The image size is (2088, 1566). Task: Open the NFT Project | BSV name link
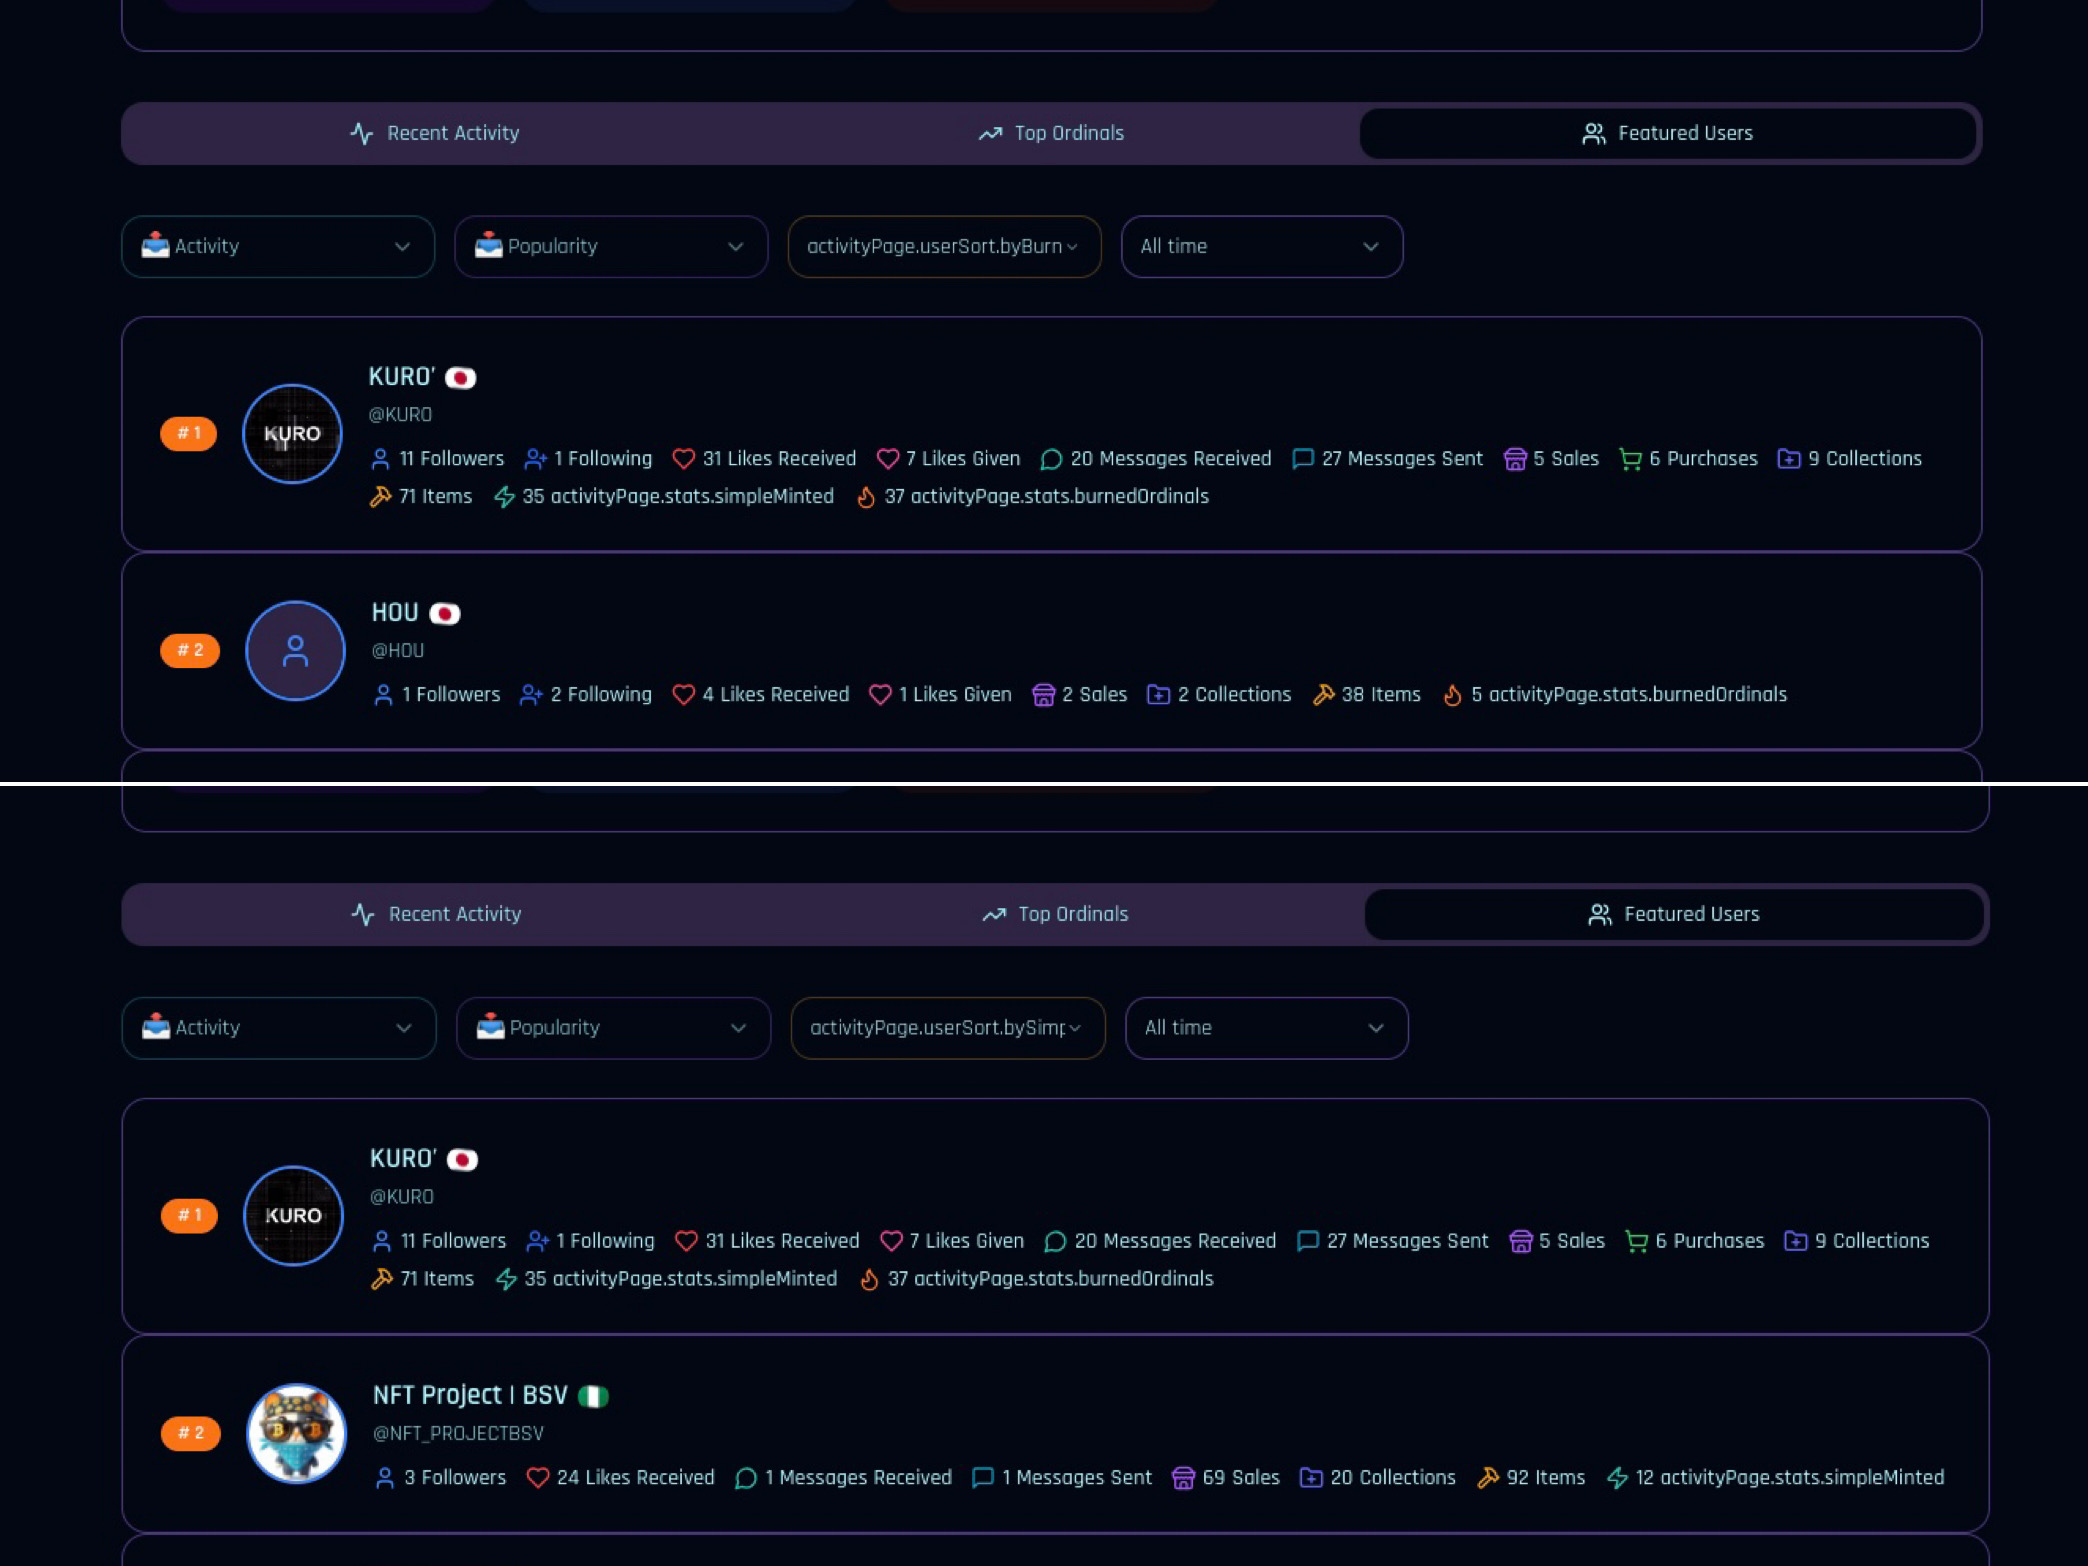[470, 1395]
